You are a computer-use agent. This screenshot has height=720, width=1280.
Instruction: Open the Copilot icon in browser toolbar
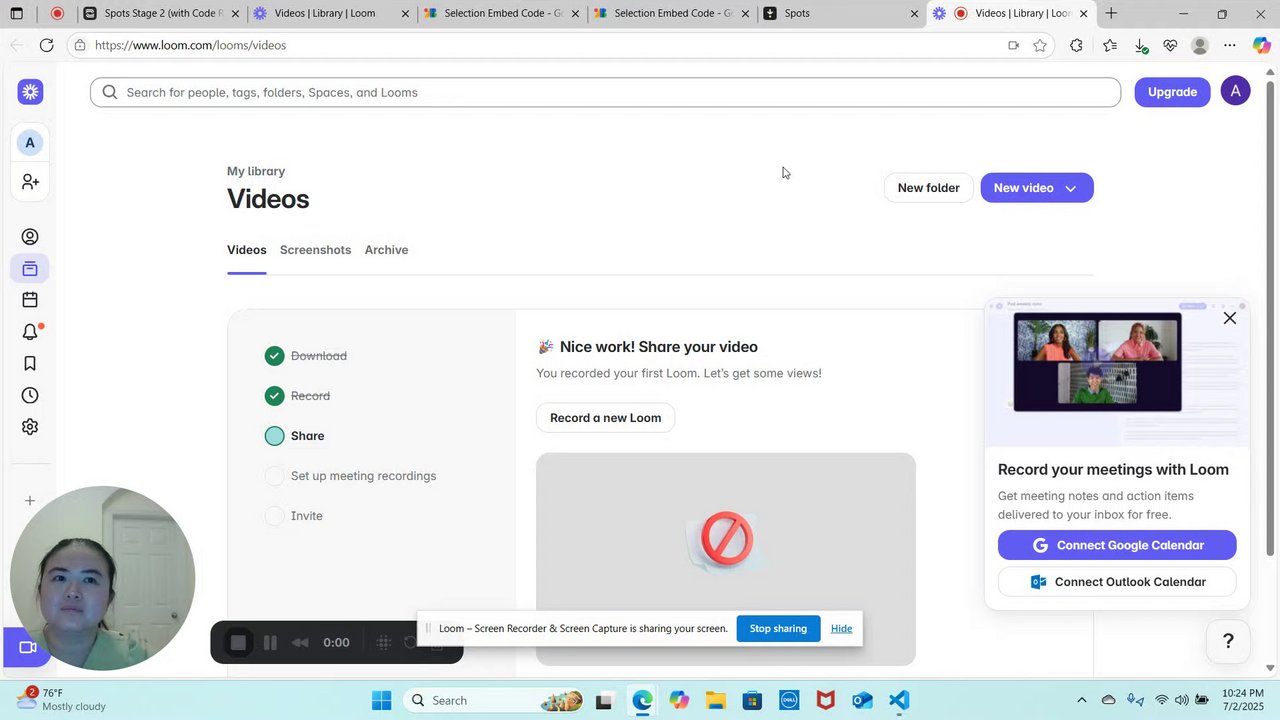(1261, 45)
